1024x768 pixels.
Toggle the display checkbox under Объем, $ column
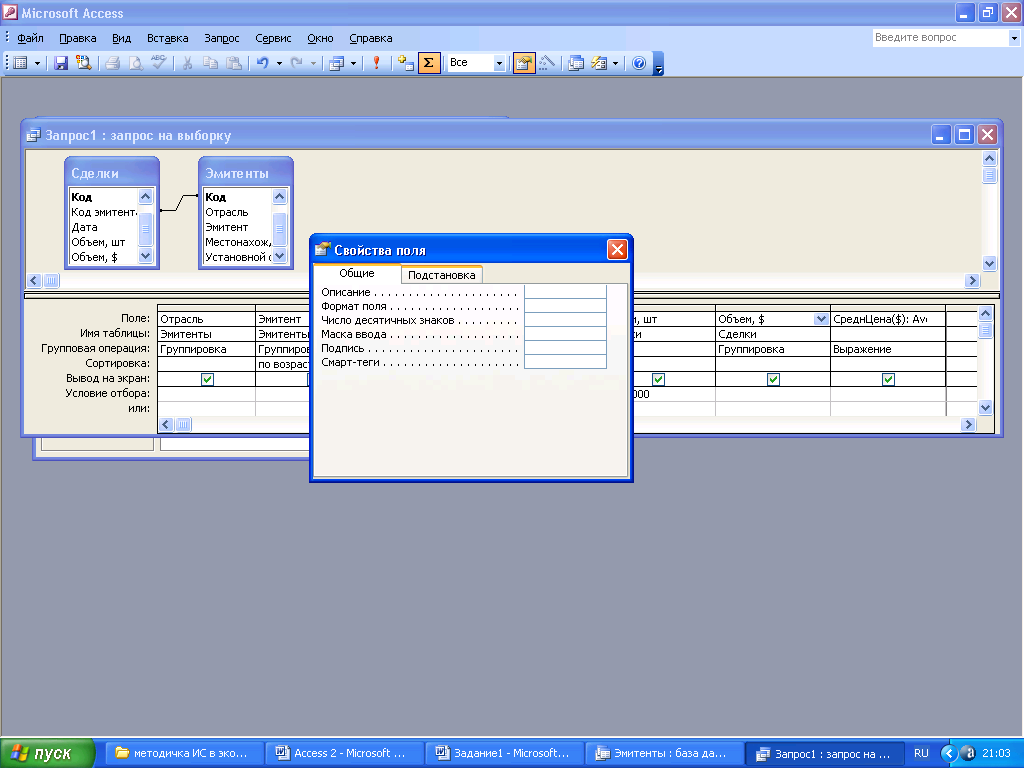point(773,379)
